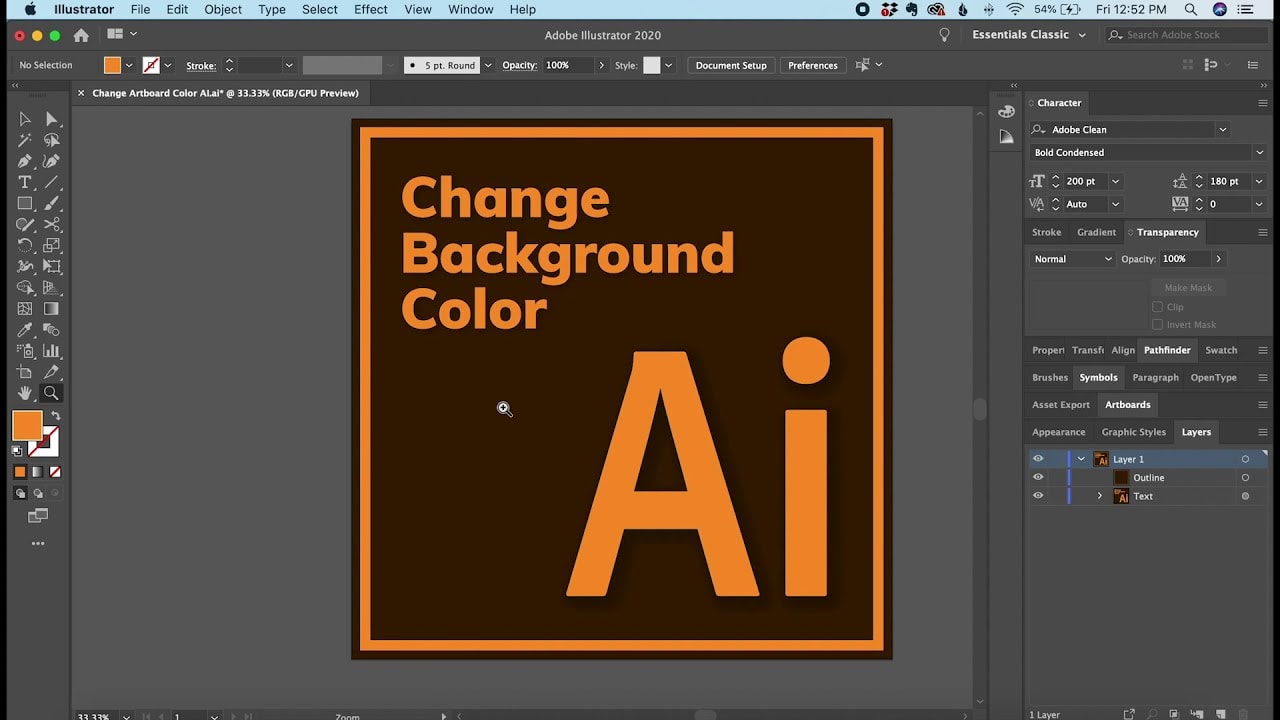Open the Essentials Classic workspace dropdown

tap(1029, 35)
